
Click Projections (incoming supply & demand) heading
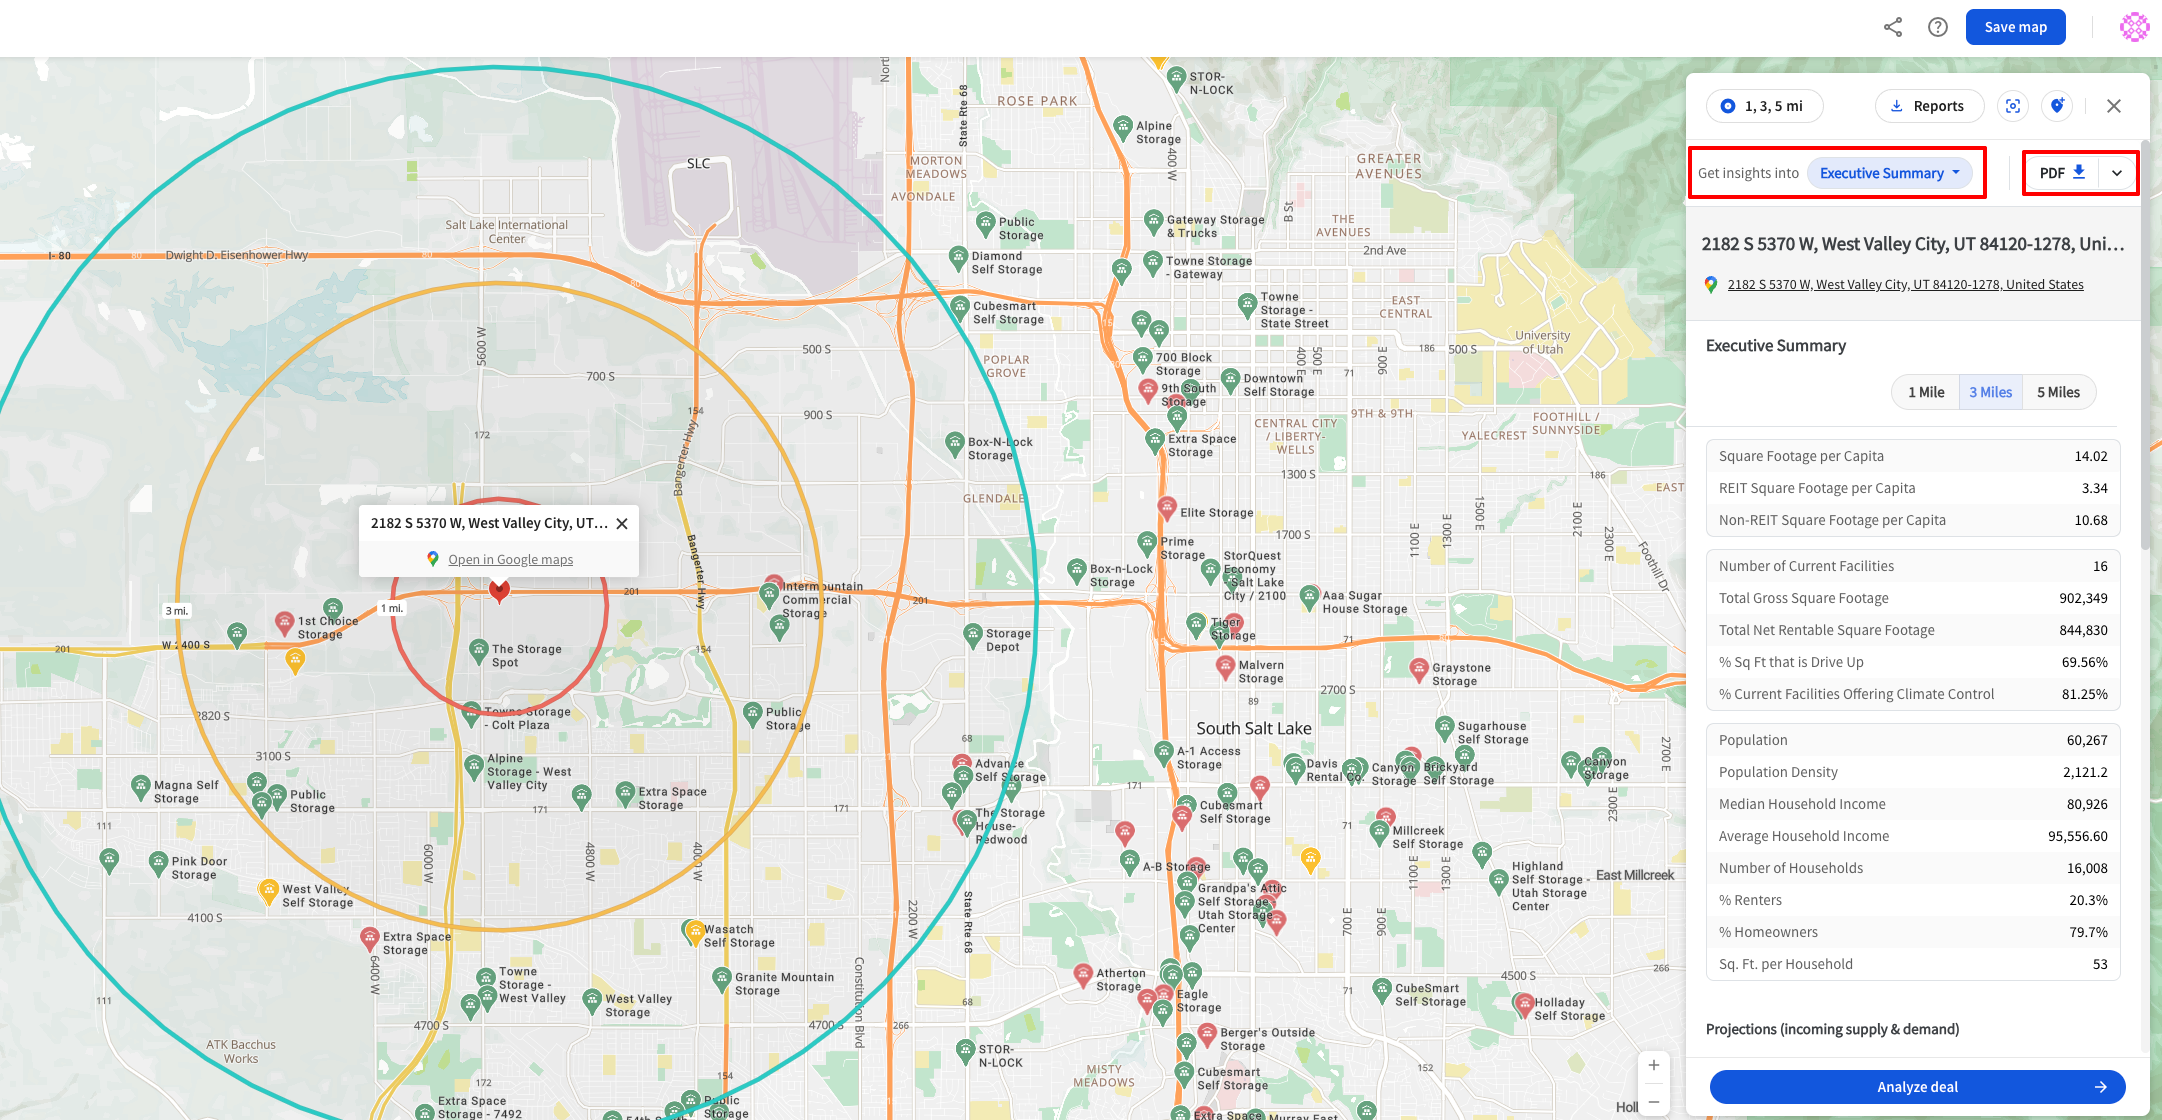tap(1832, 1029)
